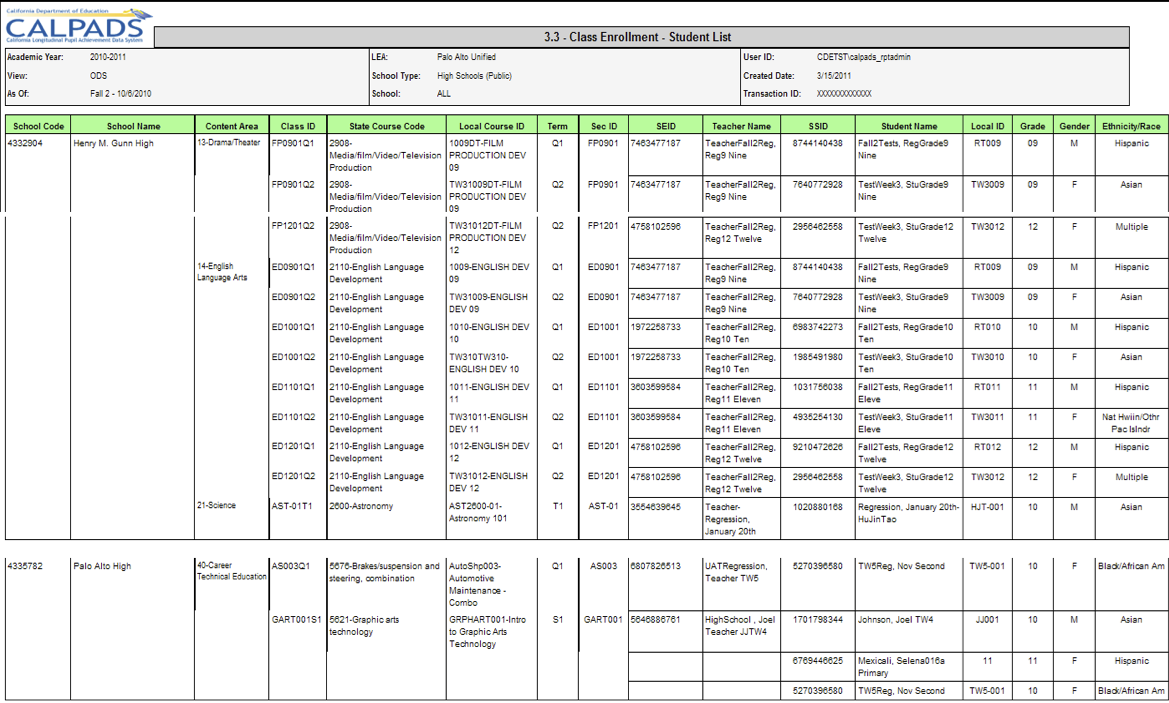The image size is (1169, 703).
Task: Select class ID ED1001Q1
Action: tap(293, 327)
